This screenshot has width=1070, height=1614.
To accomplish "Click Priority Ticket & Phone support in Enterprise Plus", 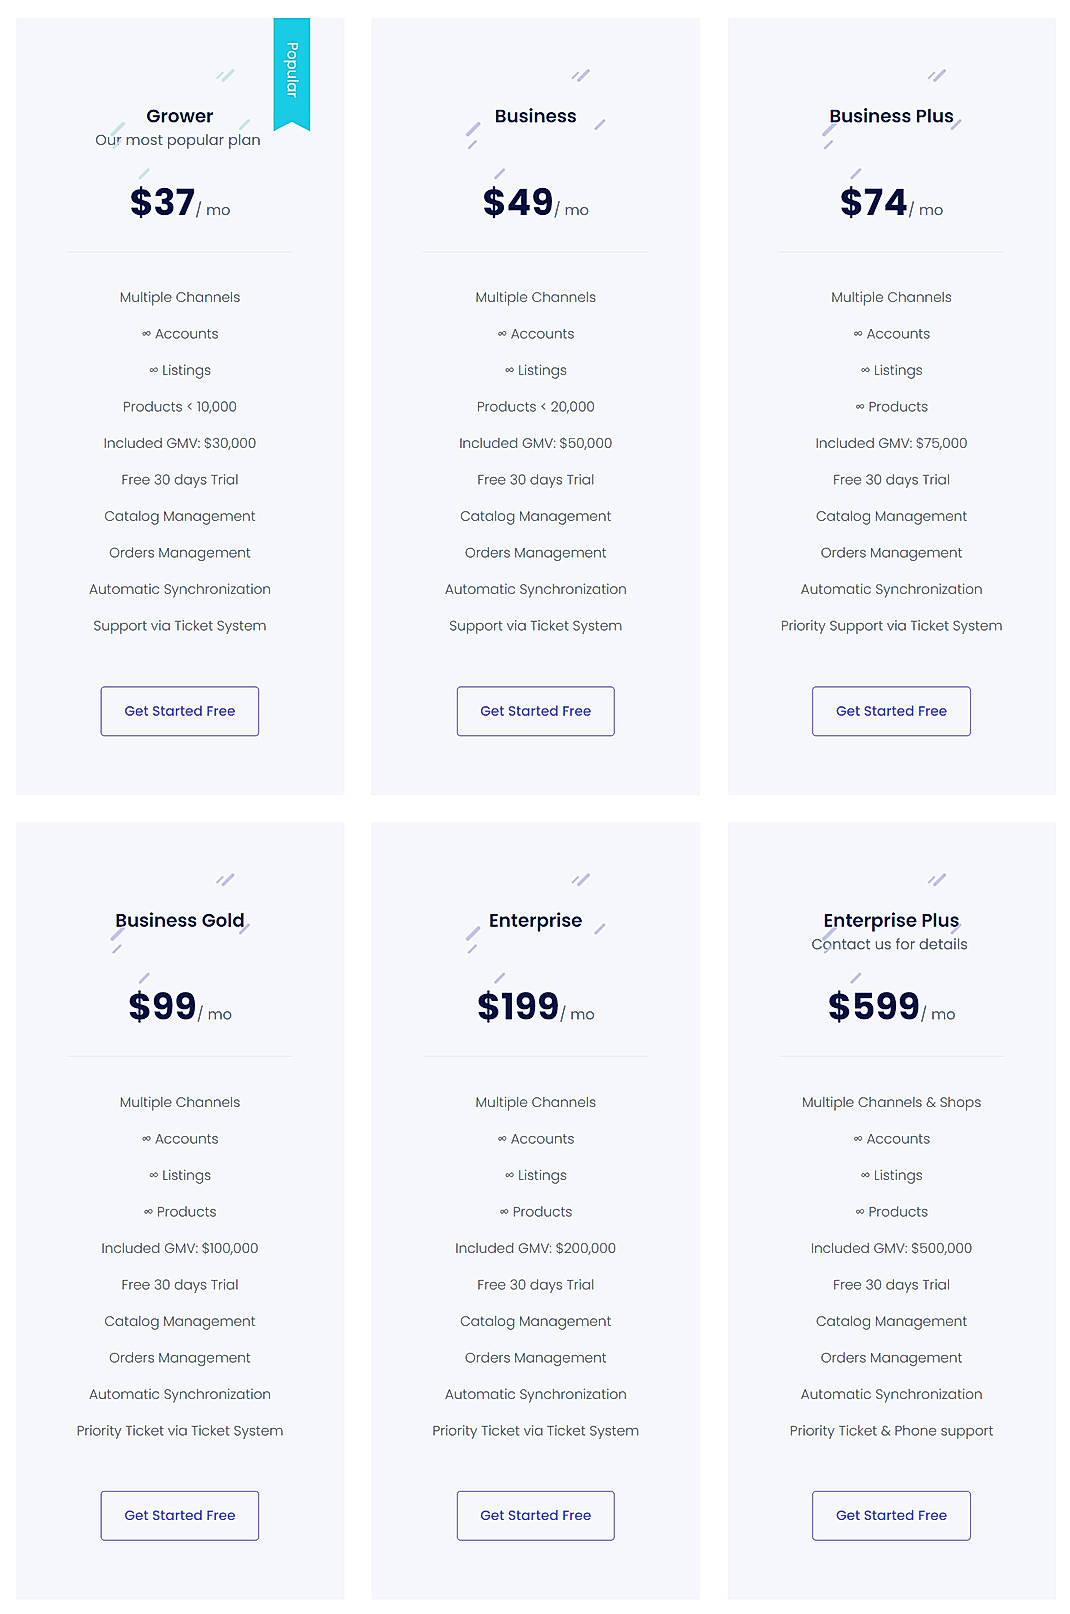I will tap(891, 1430).
